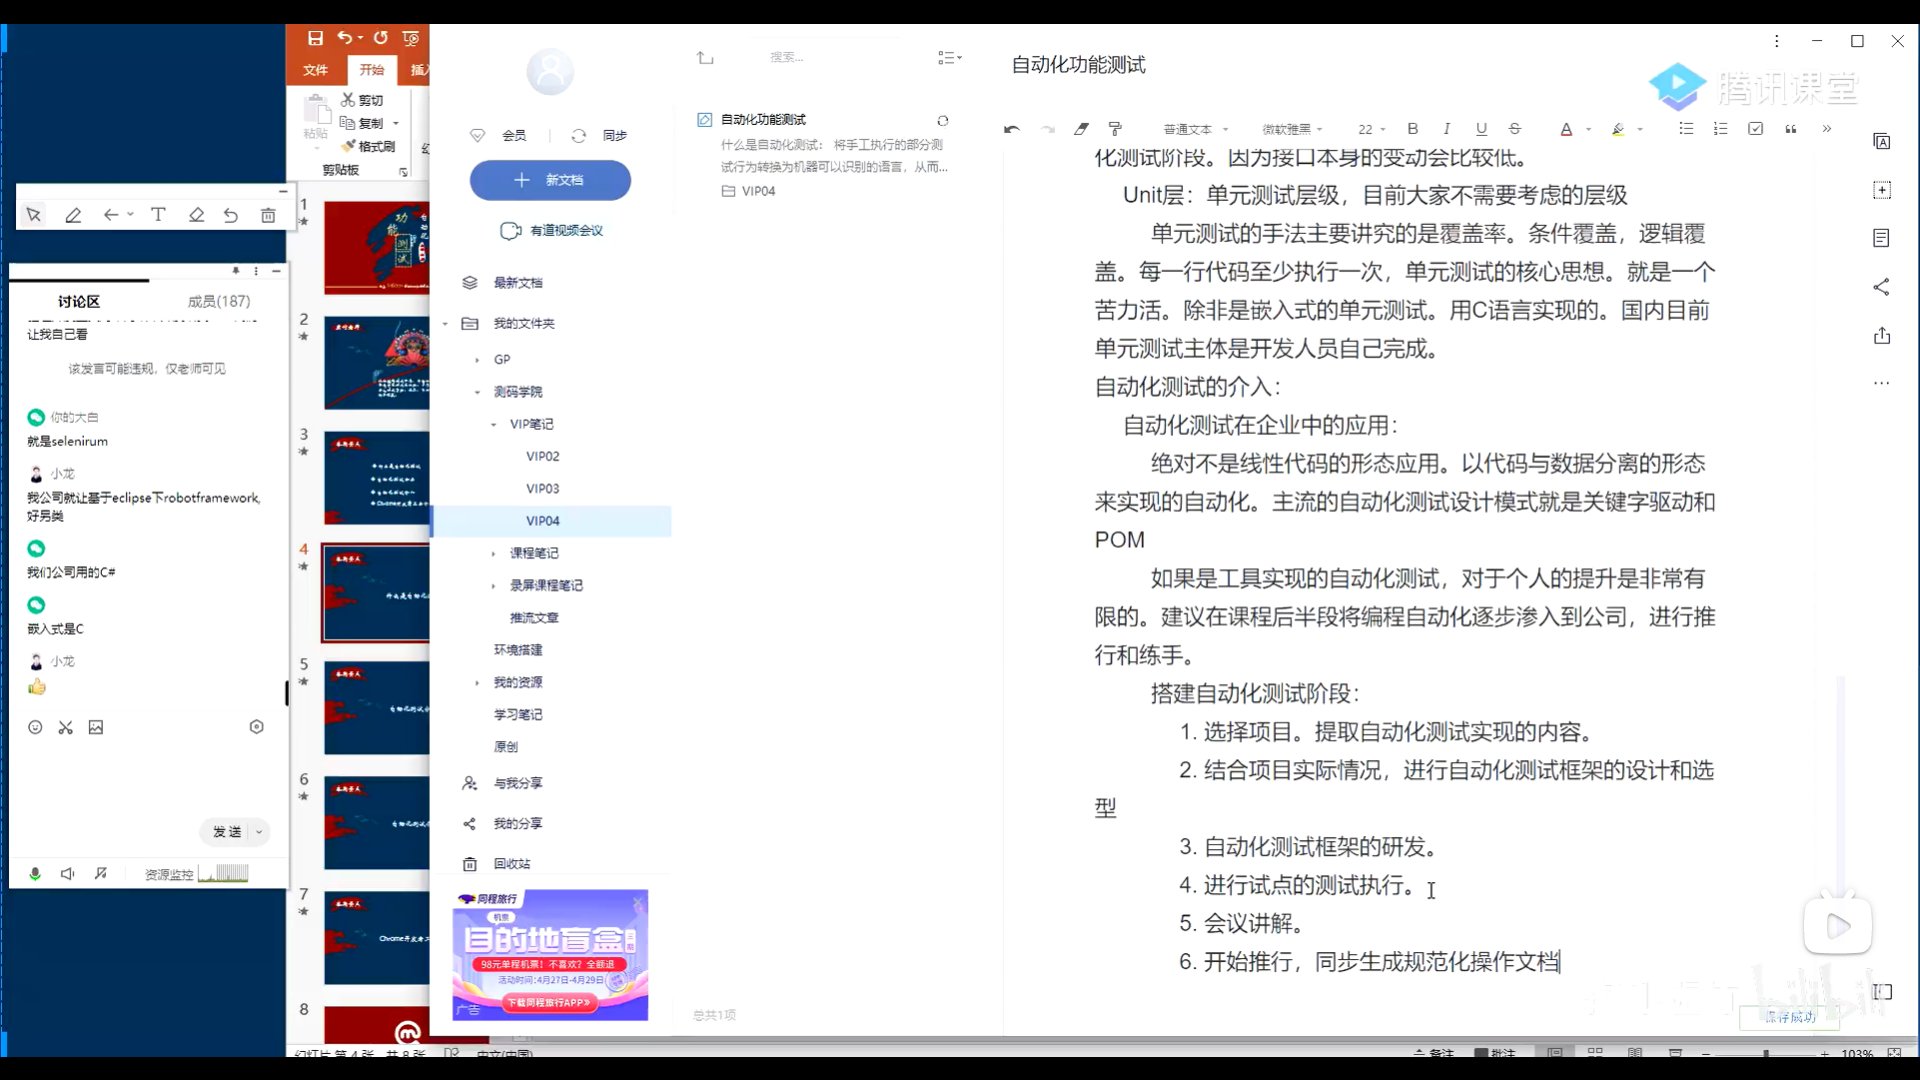Open the font size 22 dropdown

tap(1371, 130)
